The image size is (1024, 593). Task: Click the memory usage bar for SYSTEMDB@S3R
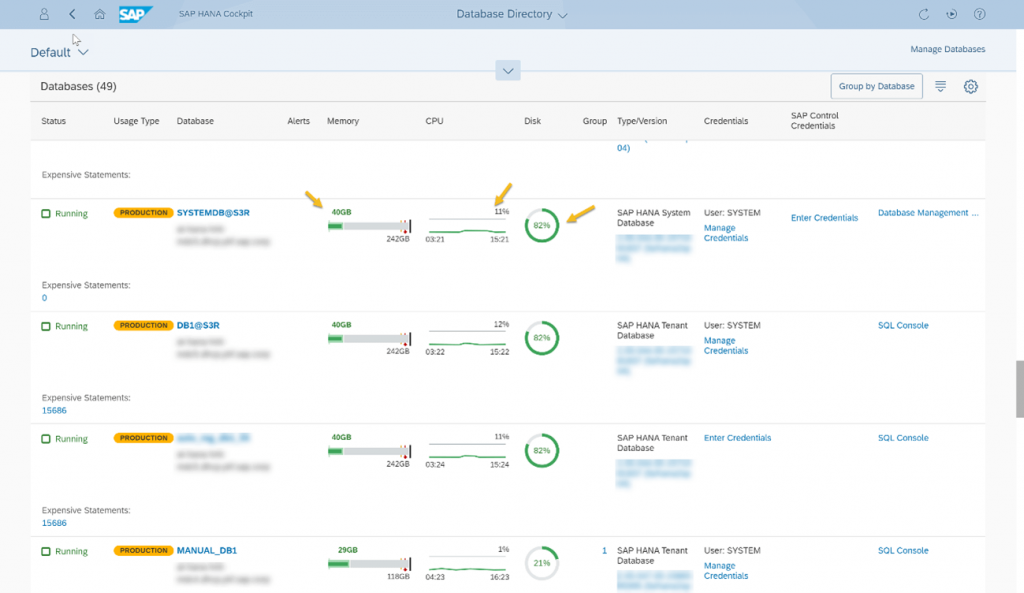pos(370,226)
